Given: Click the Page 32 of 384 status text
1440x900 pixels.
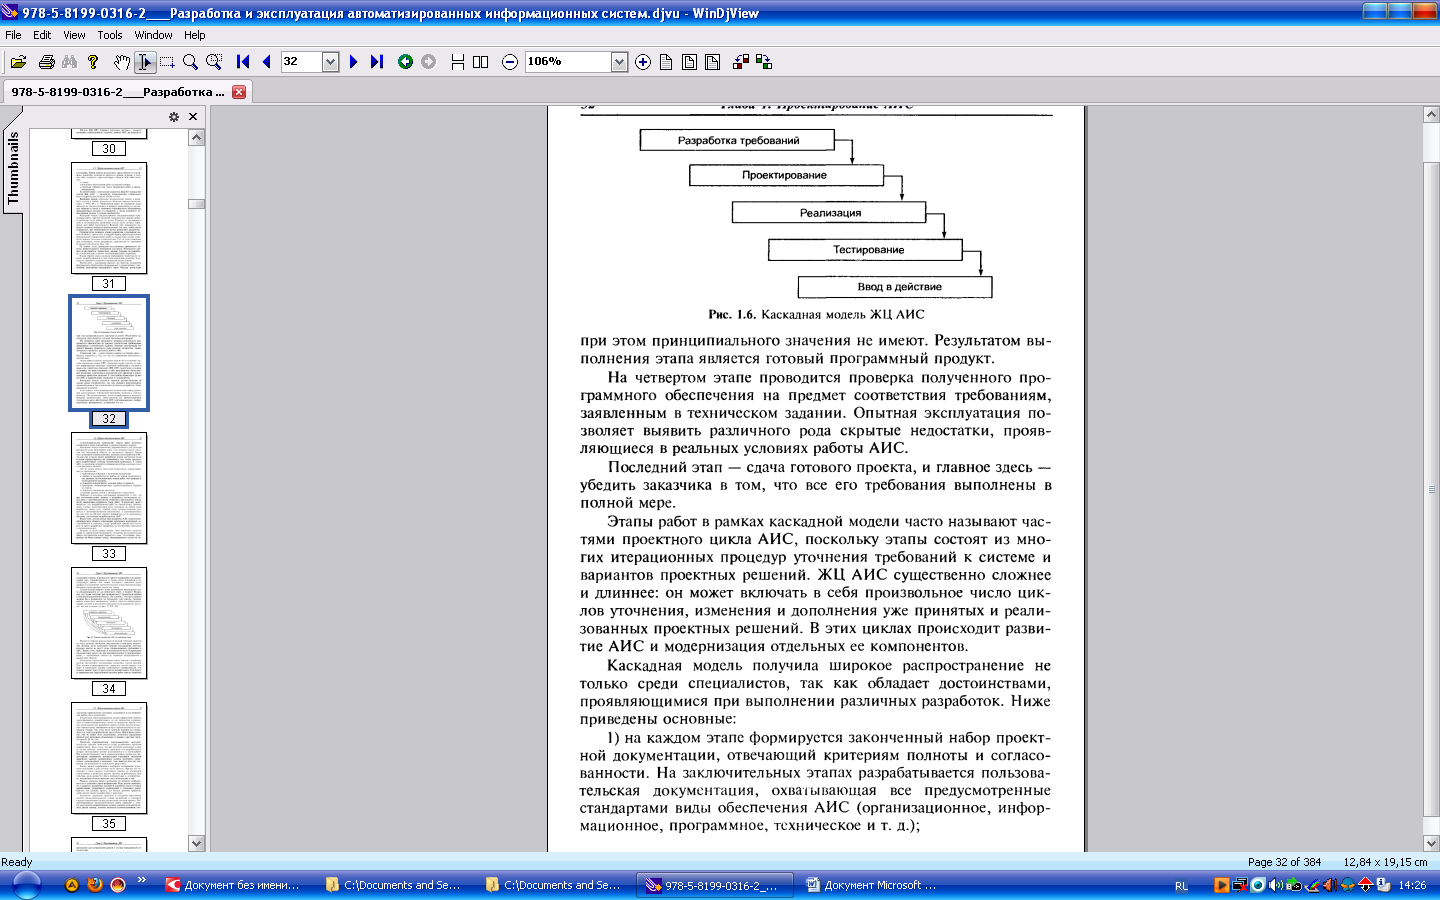Looking at the screenshot, I should 1284,862.
